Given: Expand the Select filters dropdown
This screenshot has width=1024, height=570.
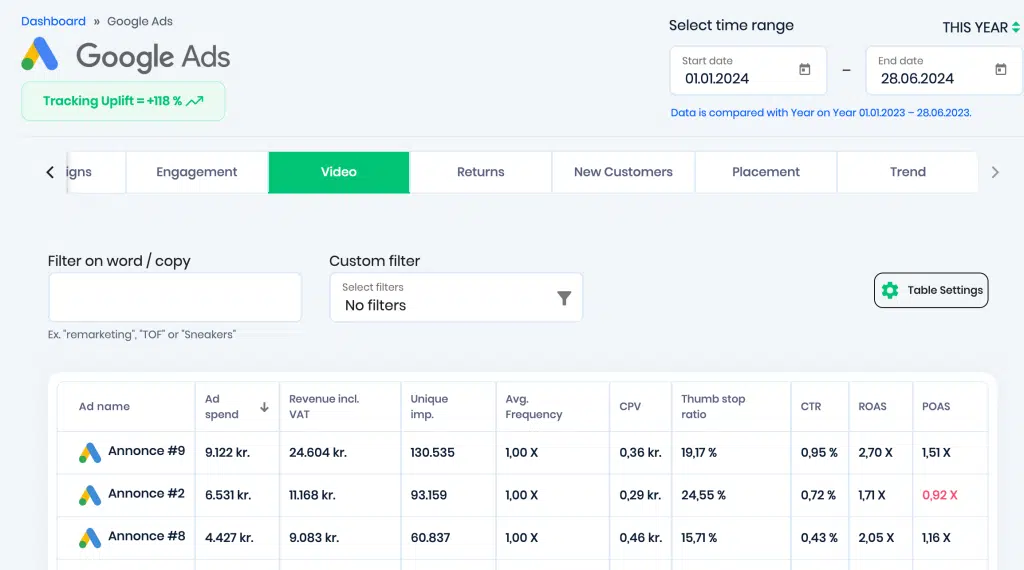Looking at the screenshot, I should point(456,297).
